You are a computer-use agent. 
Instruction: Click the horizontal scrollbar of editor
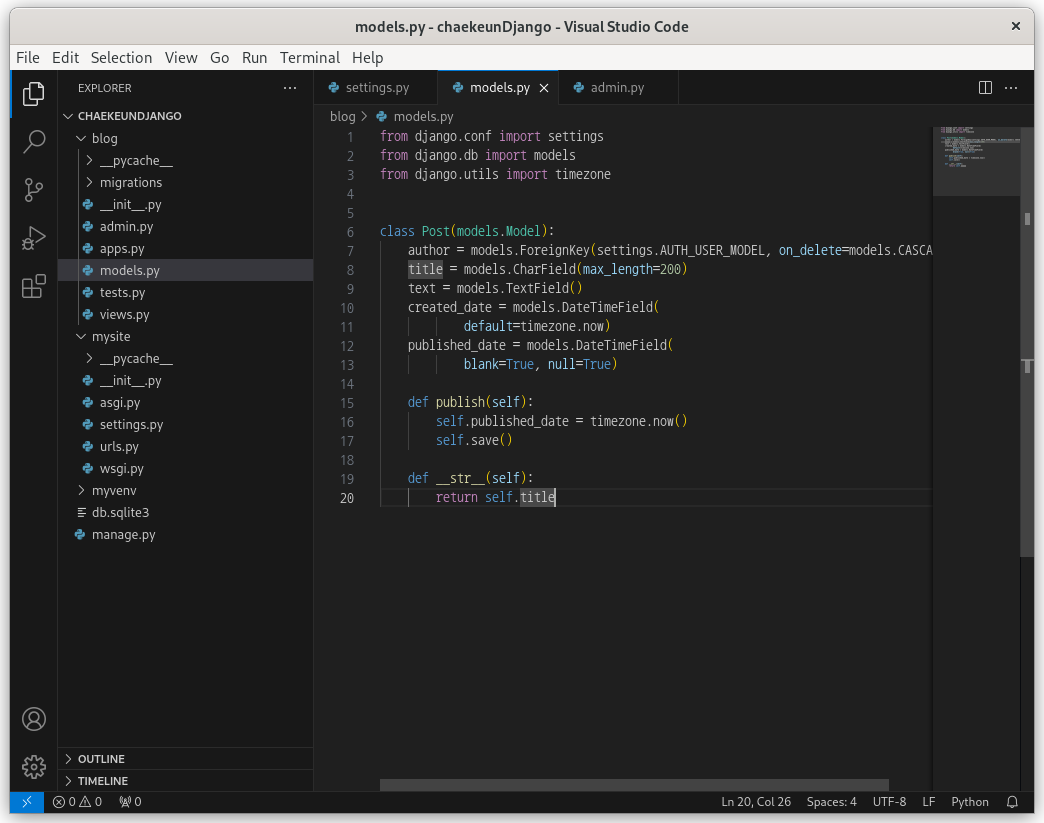634,785
